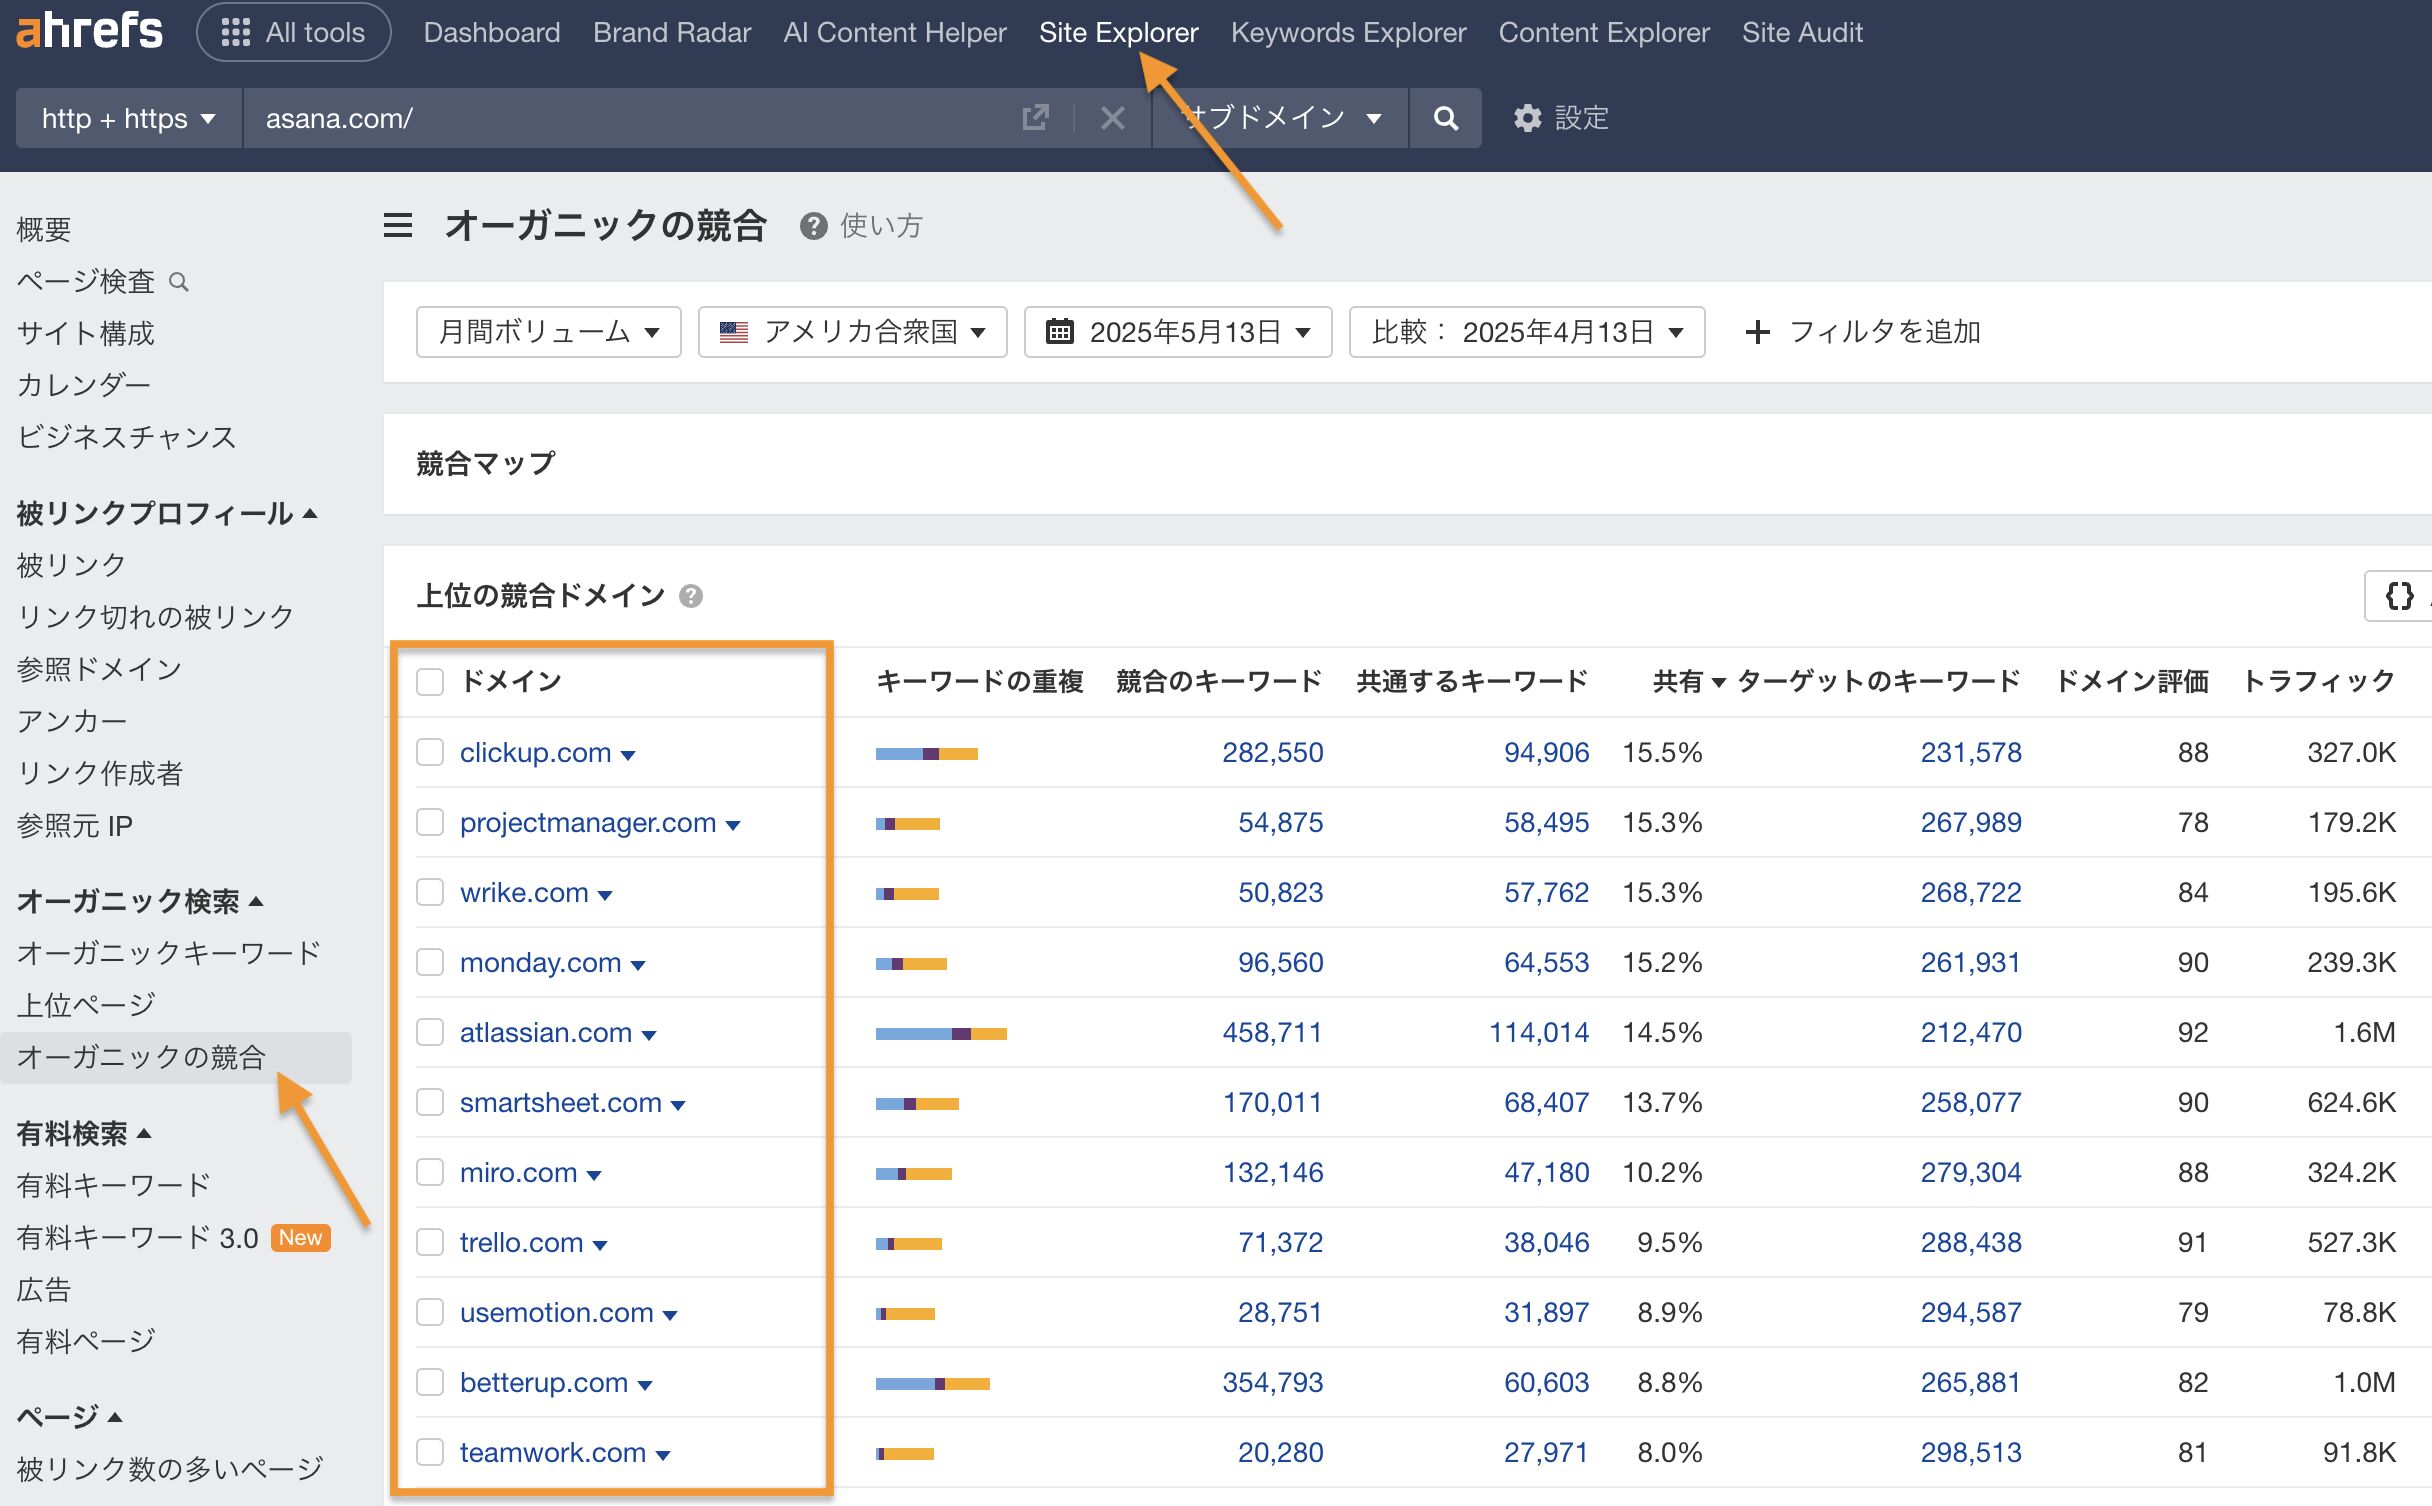The image size is (2432, 1506).
Task: Open the 月間ボリューム dropdown
Action: tap(549, 331)
